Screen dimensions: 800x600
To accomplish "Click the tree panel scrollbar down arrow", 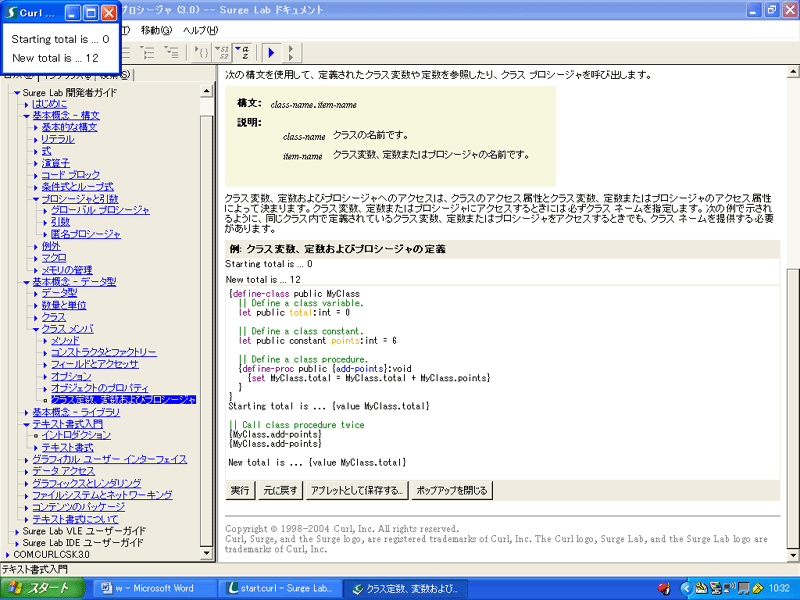I will (206, 553).
